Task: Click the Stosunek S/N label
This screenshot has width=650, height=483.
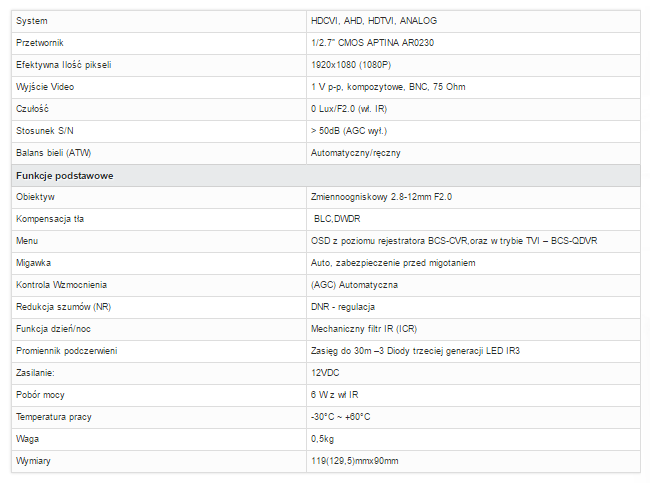Action: point(45,131)
